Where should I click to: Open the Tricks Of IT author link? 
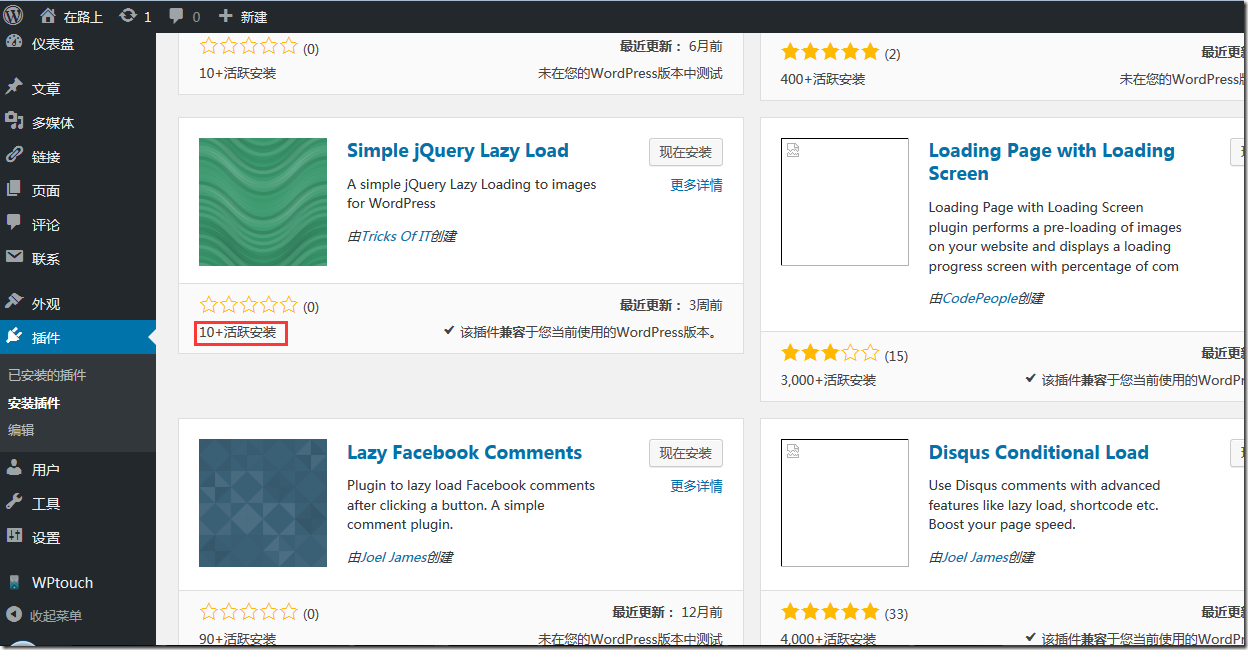(395, 236)
